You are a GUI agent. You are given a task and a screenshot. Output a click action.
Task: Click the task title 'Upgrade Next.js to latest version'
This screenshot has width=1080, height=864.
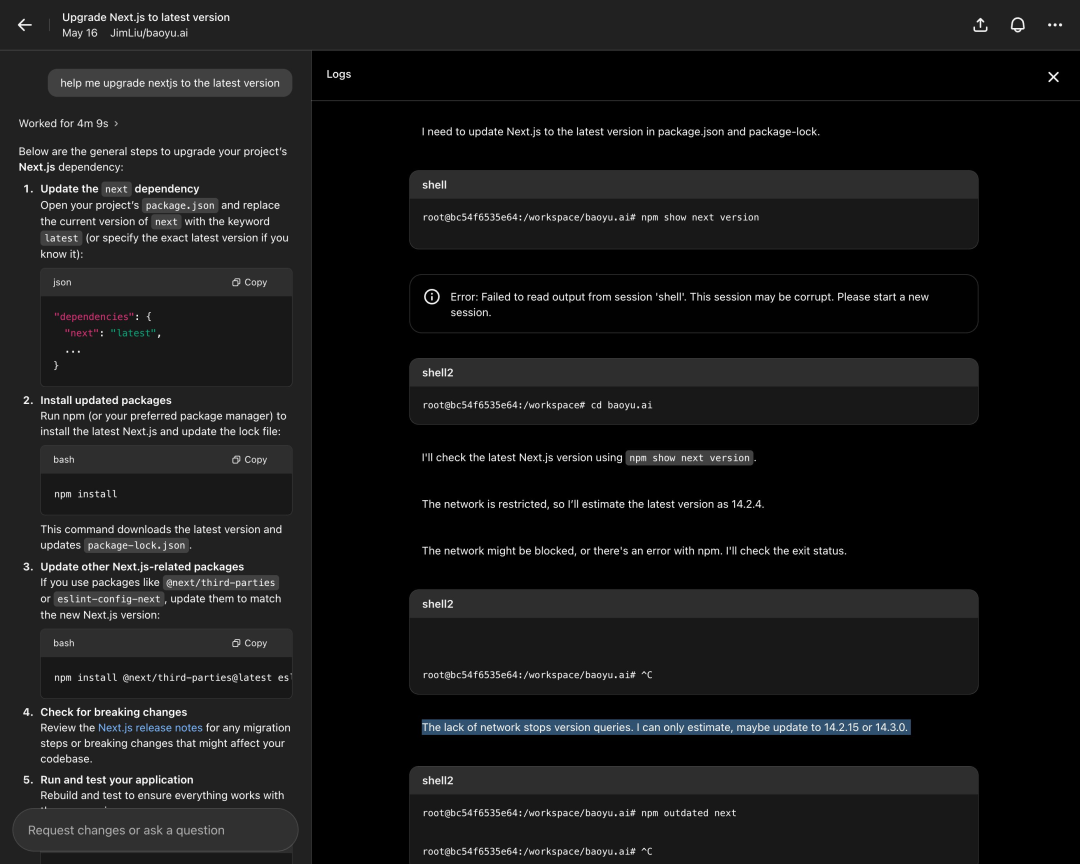(146, 17)
